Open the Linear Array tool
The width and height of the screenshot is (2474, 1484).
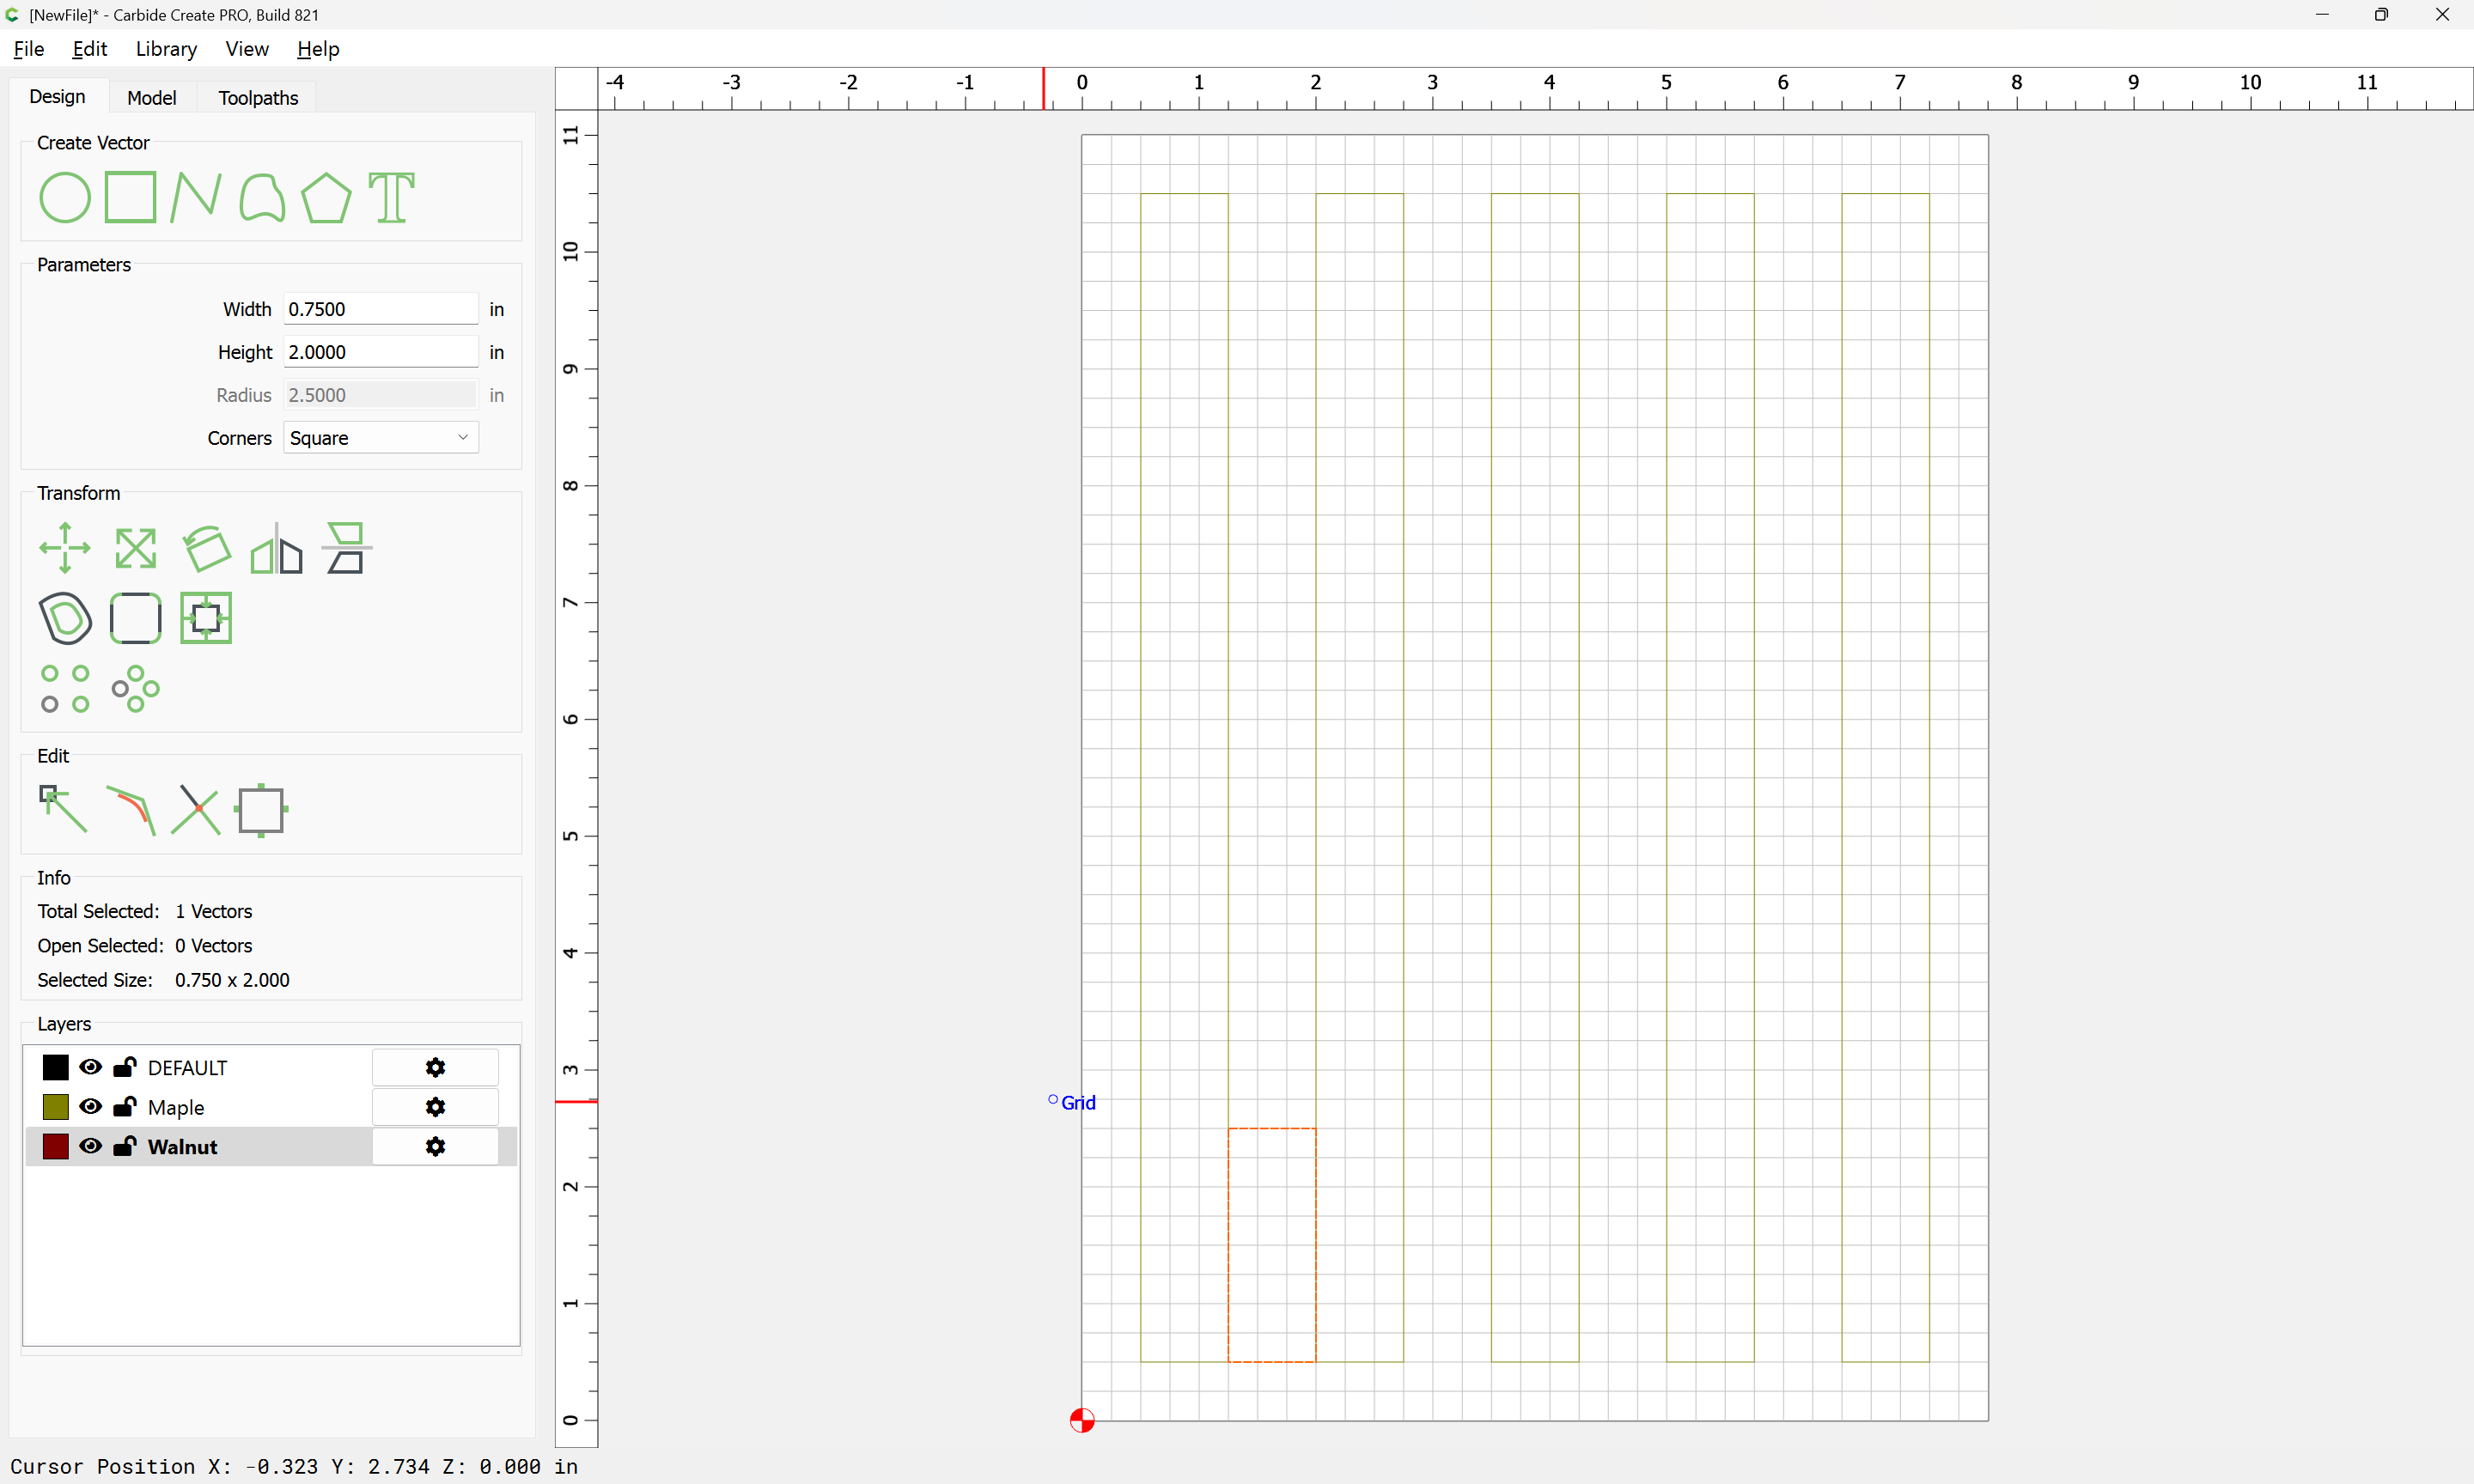point(65,688)
